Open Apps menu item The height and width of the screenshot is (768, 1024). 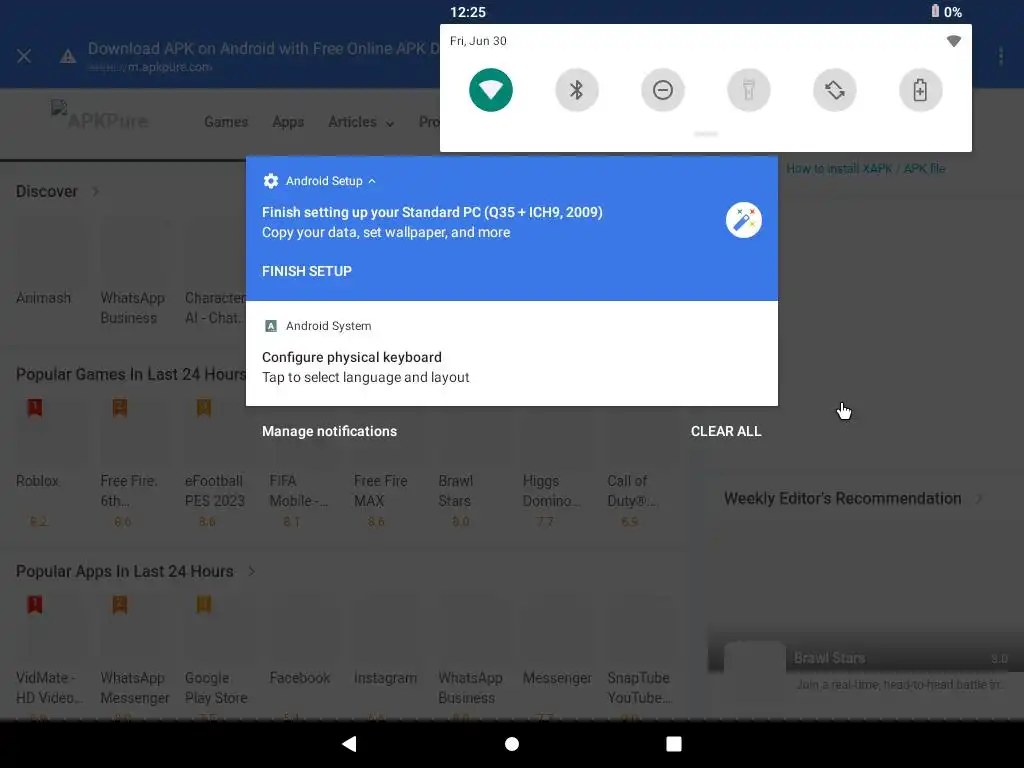pos(288,122)
